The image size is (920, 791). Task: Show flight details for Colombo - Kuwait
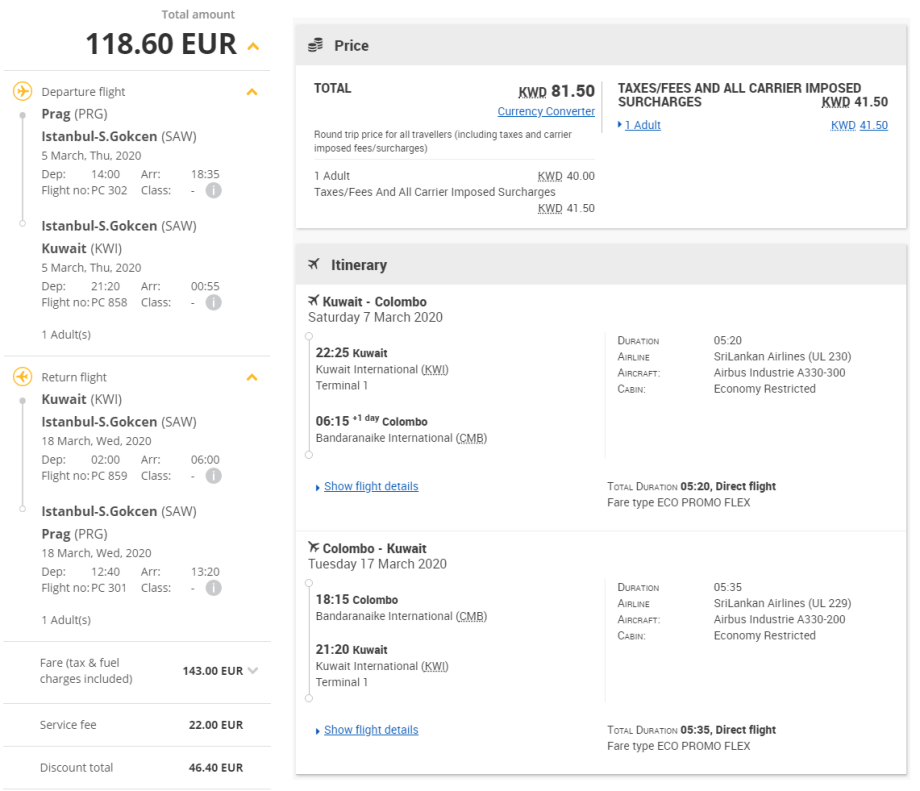pos(370,730)
